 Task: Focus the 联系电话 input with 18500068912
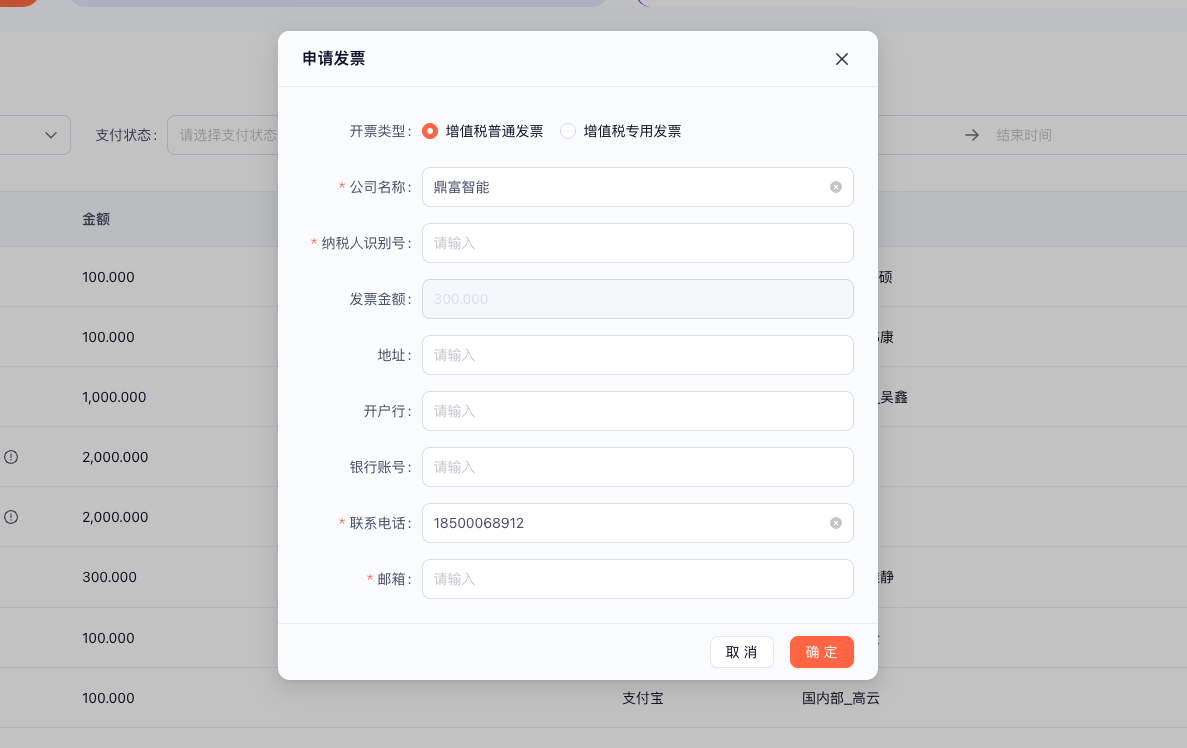coord(637,523)
